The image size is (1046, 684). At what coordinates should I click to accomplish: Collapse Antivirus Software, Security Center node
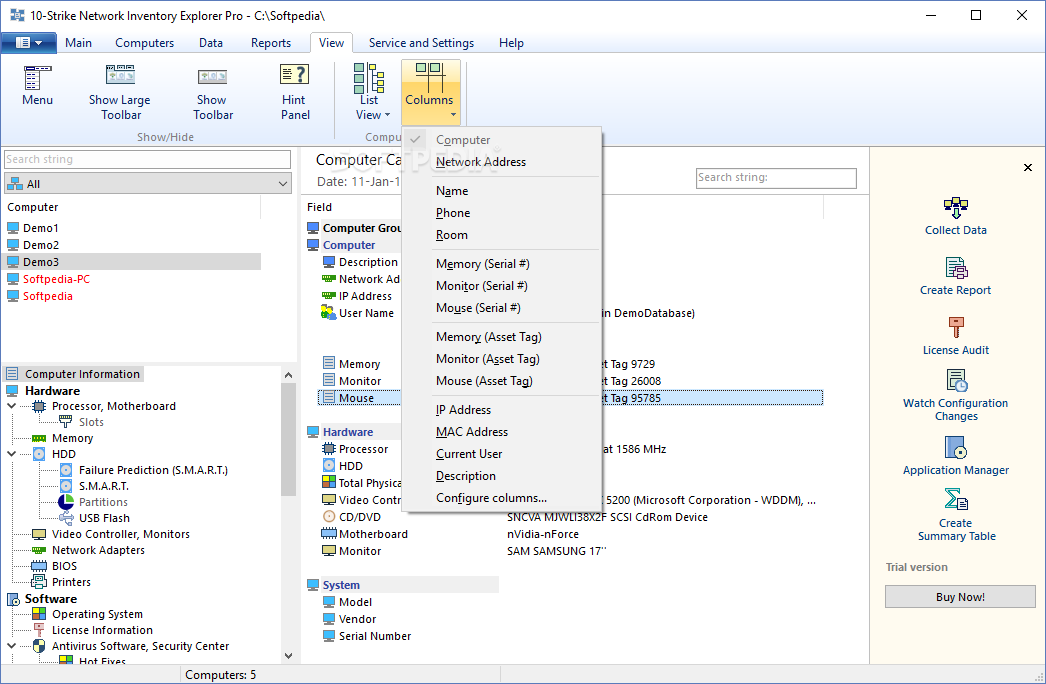point(12,646)
